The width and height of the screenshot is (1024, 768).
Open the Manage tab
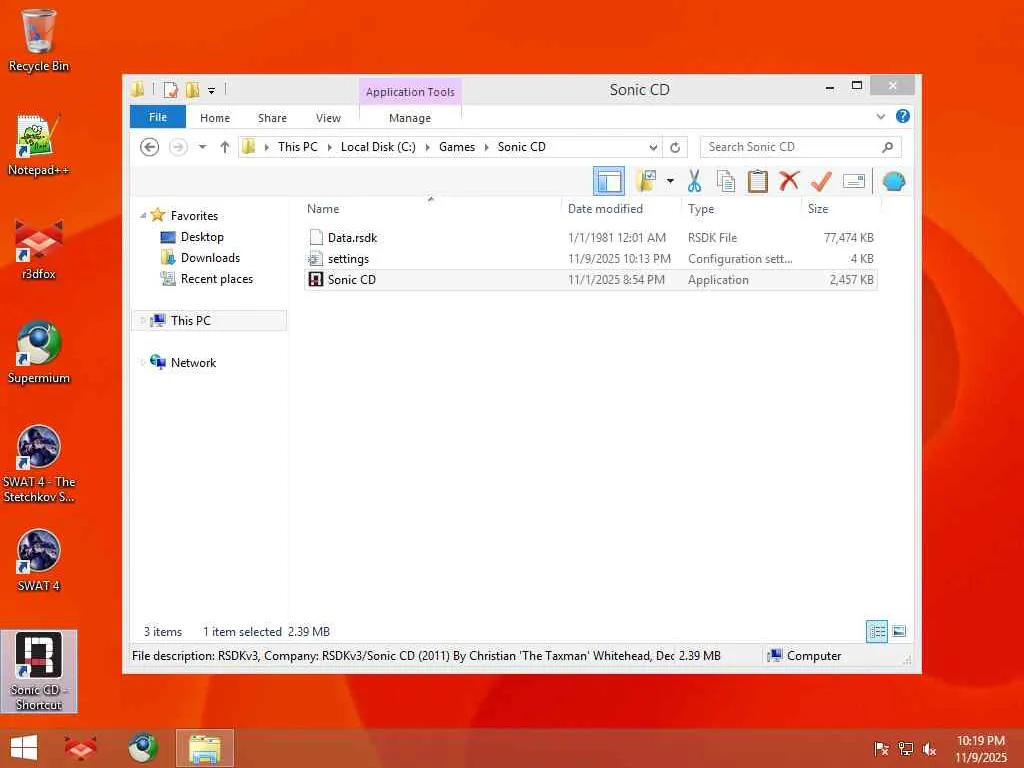[x=410, y=118]
